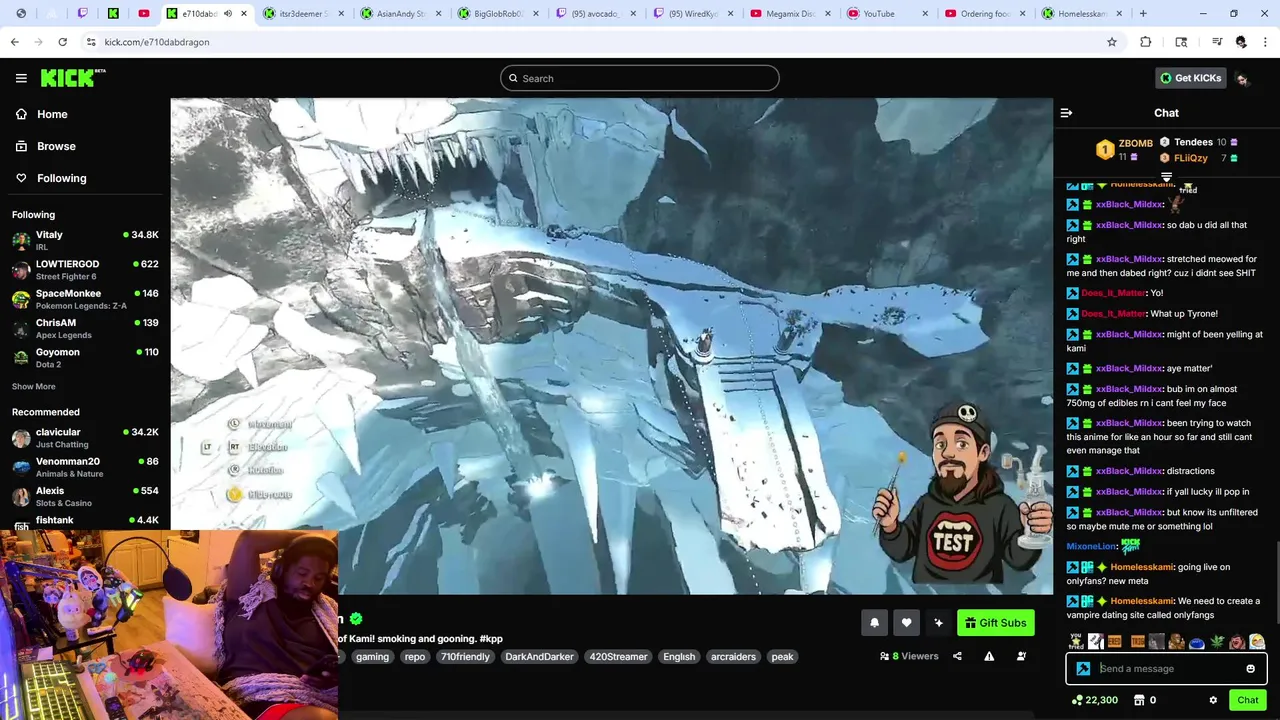1280x720 pixels.
Task: Open SpaceMonkee's channel
Action: click(85, 299)
